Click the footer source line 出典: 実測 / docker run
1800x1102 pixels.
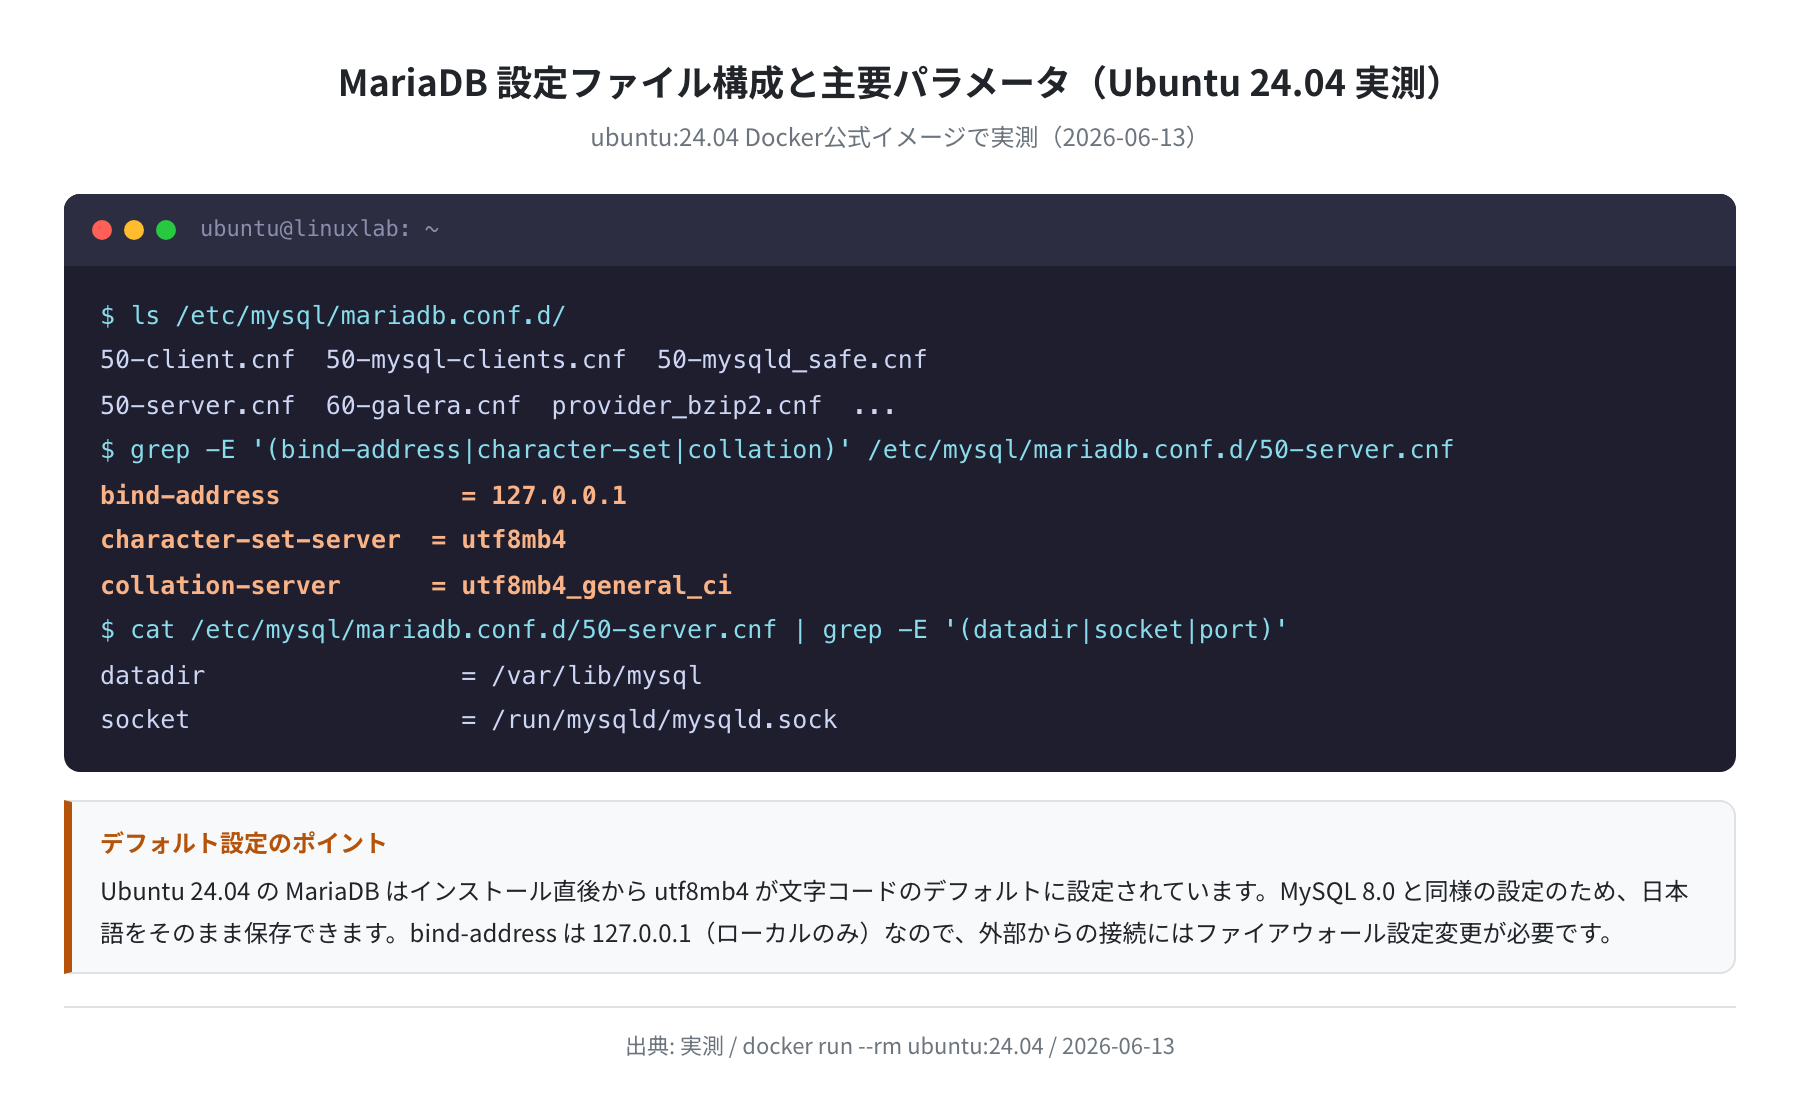click(x=900, y=1046)
